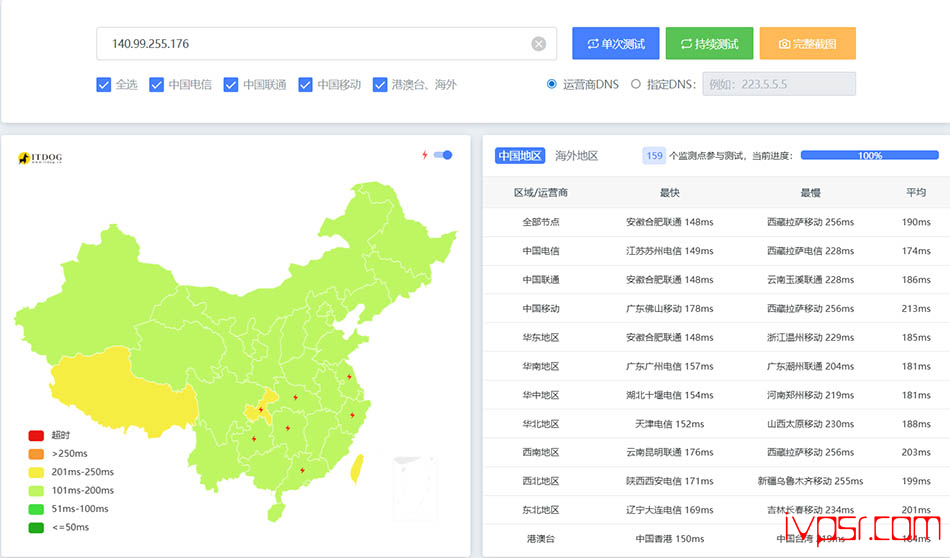Click the Hainan island on the map
Screen dimensions: 950x558
pyautogui.click(x=276, y=512)
